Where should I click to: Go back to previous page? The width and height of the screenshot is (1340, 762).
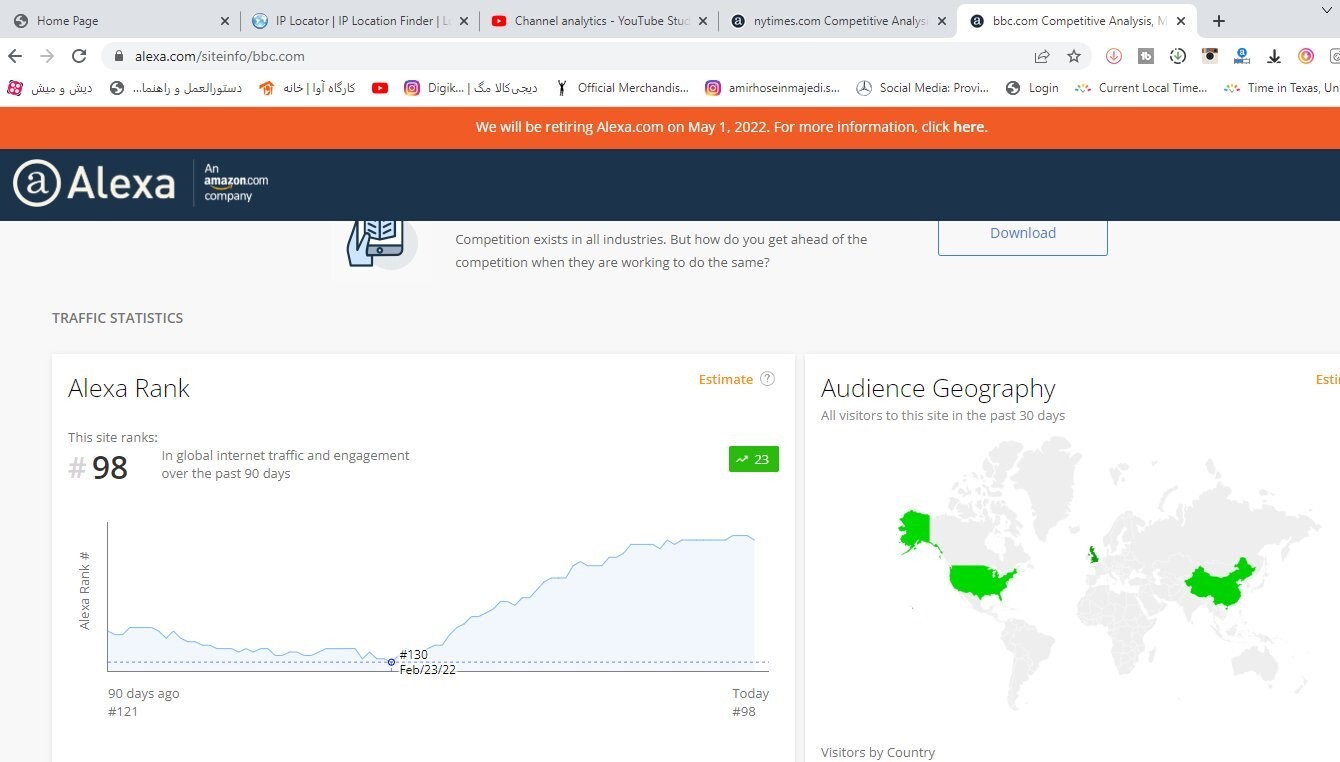(x=15, y=56)
